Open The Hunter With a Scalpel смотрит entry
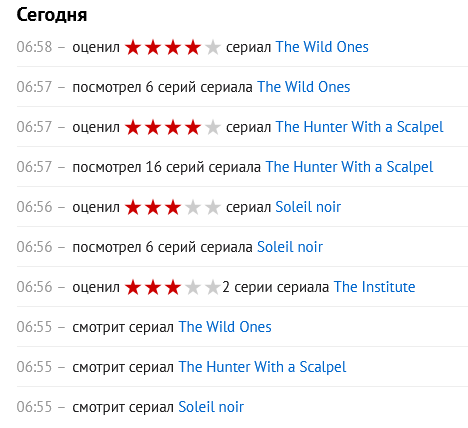This screenshot has height=428, width=468. (x=262, y=367)
